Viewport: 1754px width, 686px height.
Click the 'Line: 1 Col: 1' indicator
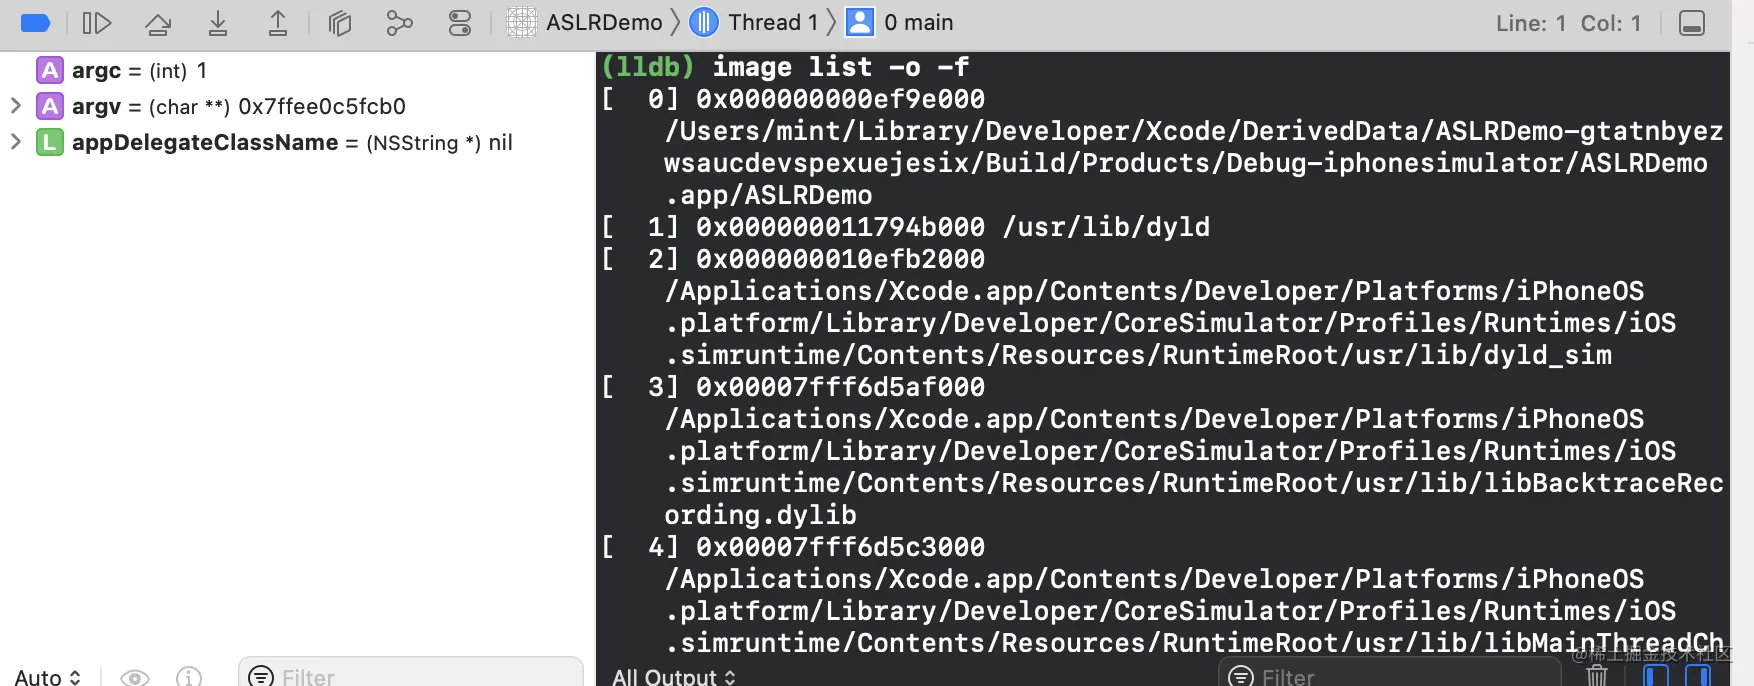[1568, 23]
